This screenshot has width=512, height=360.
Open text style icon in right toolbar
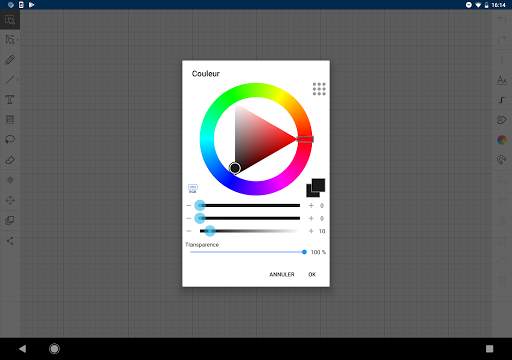502,80
